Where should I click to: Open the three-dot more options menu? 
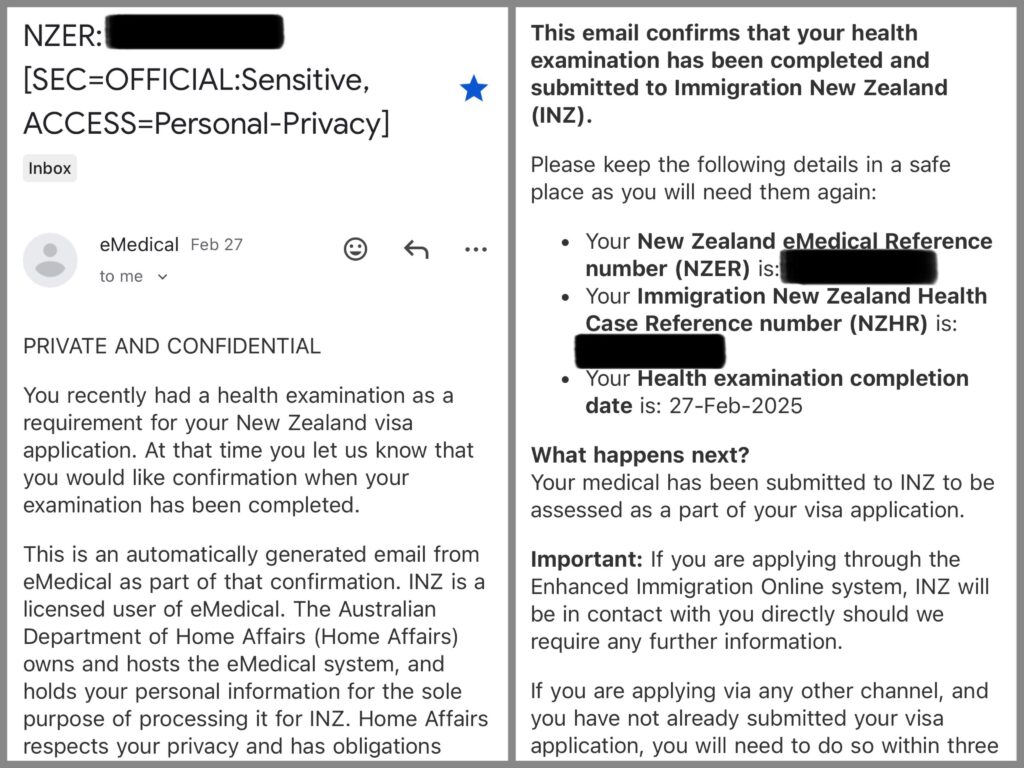(x=476, y=249)
